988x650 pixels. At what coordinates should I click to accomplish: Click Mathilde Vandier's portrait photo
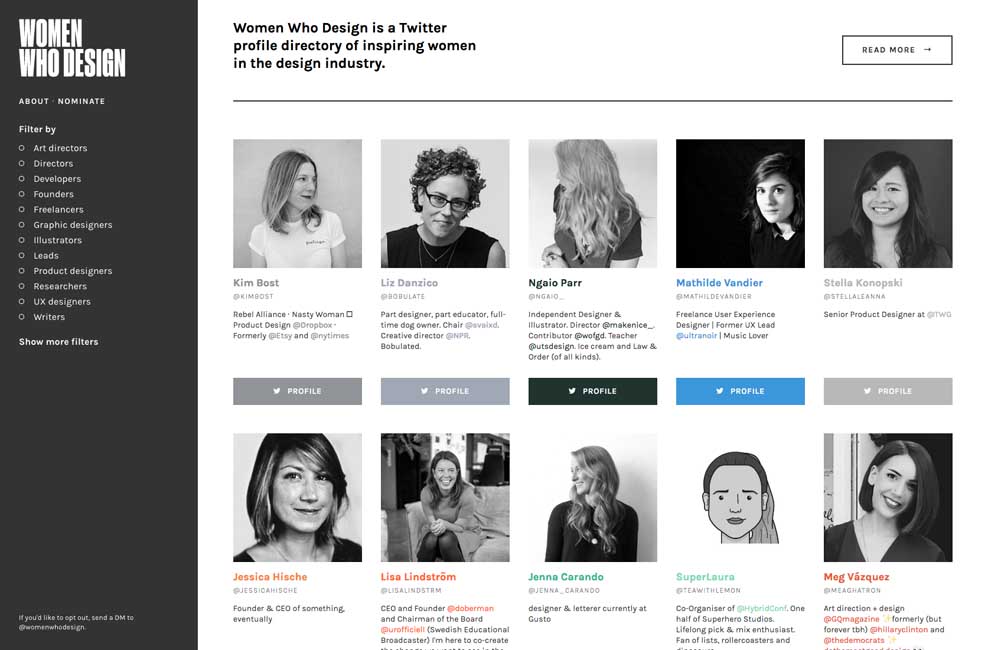pyautogui.click(x=740, y=203)
